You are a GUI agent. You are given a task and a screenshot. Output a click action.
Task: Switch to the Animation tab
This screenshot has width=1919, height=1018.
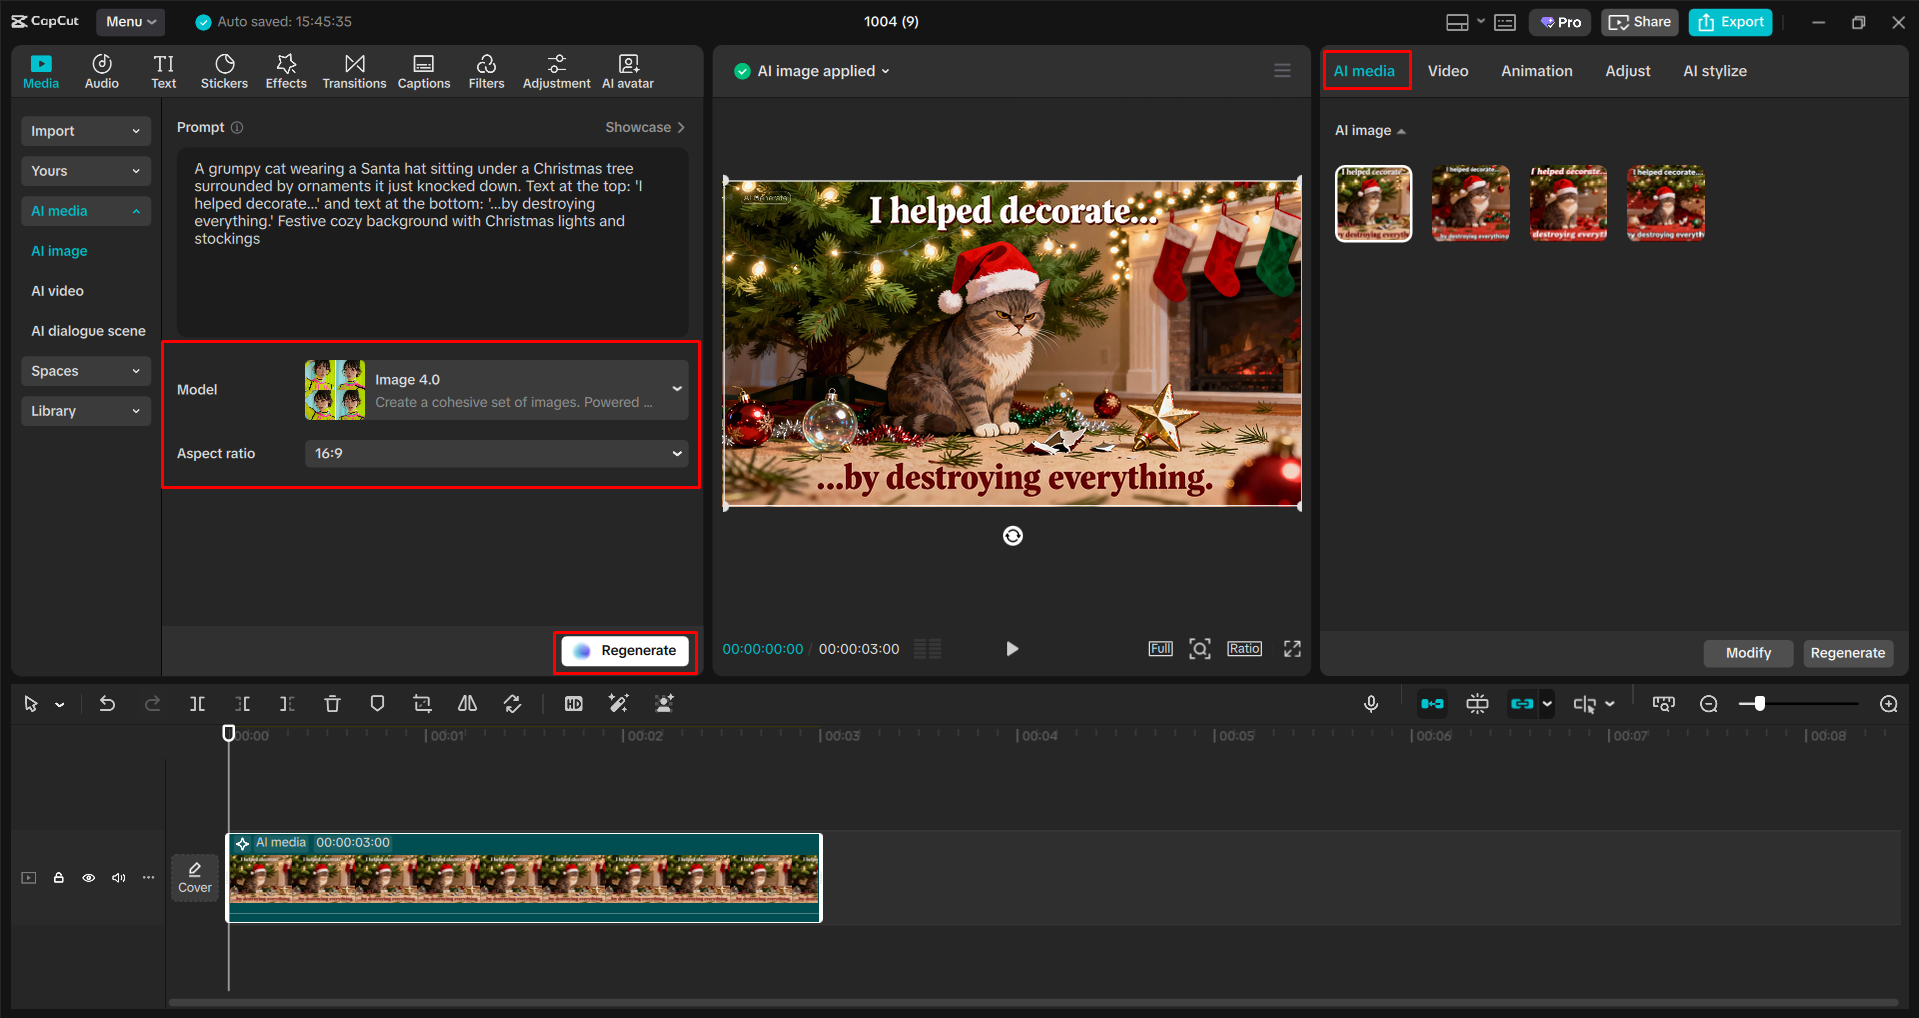pos(1536,70)
